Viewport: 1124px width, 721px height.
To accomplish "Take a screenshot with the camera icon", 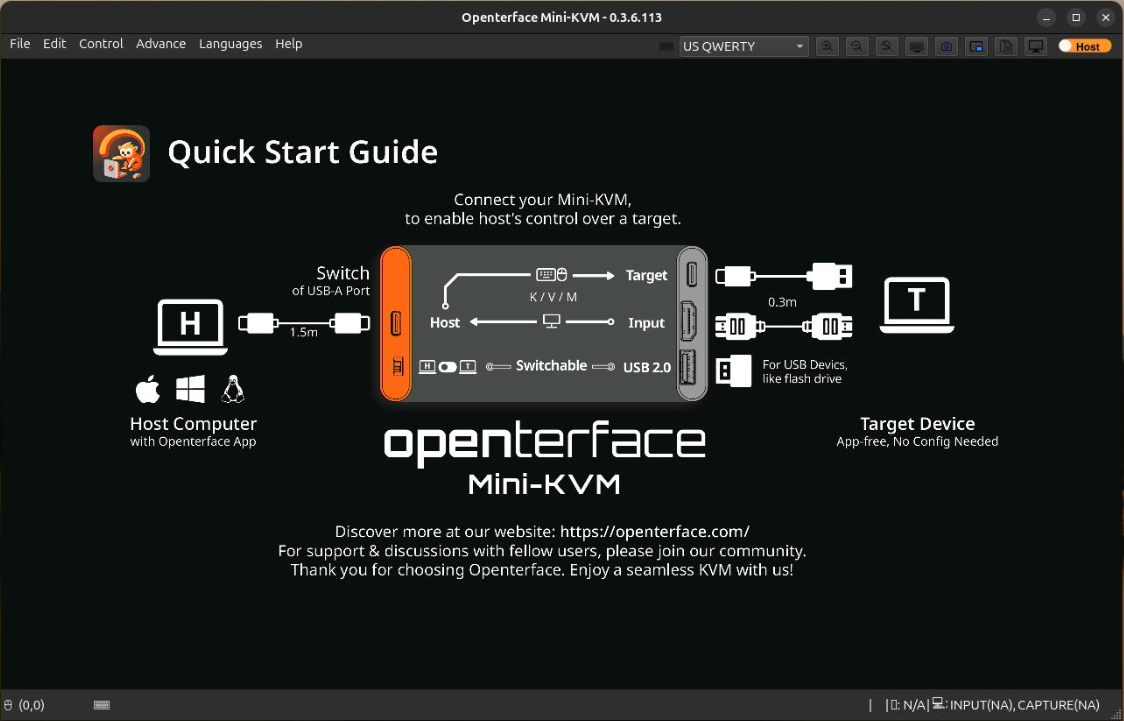I will 946,46.
